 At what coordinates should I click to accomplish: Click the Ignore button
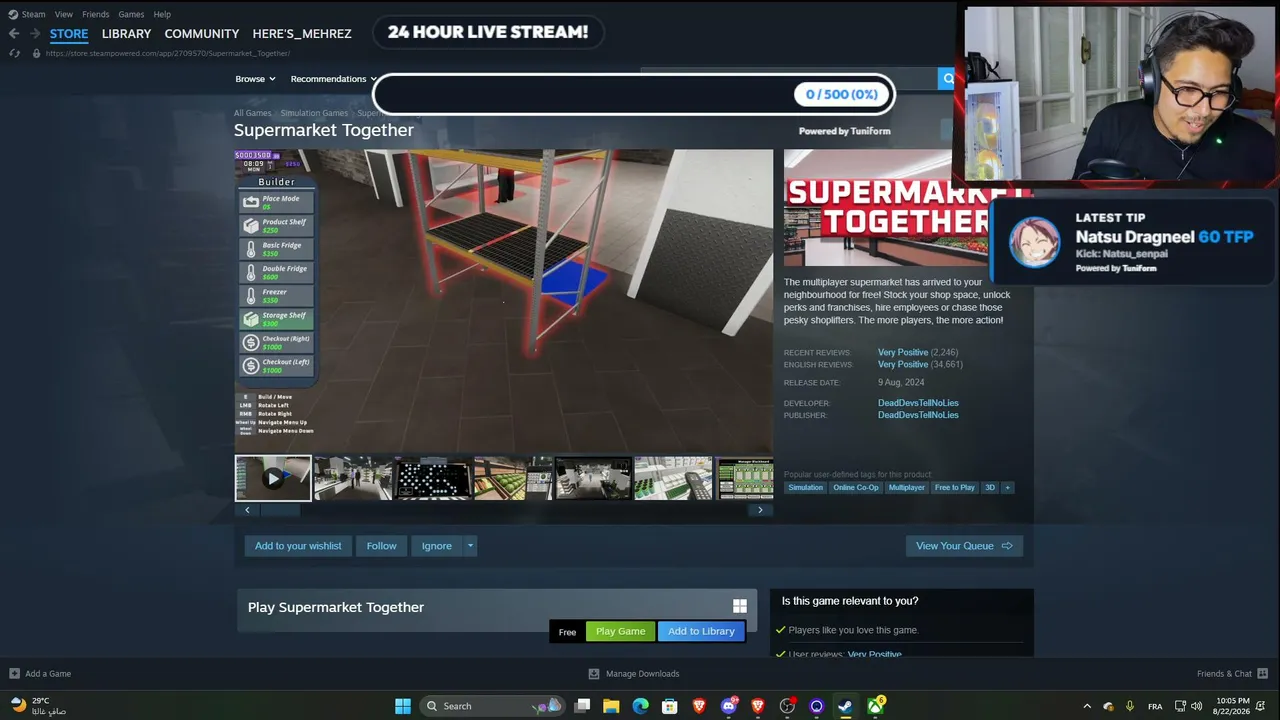[x=436, y=546]
